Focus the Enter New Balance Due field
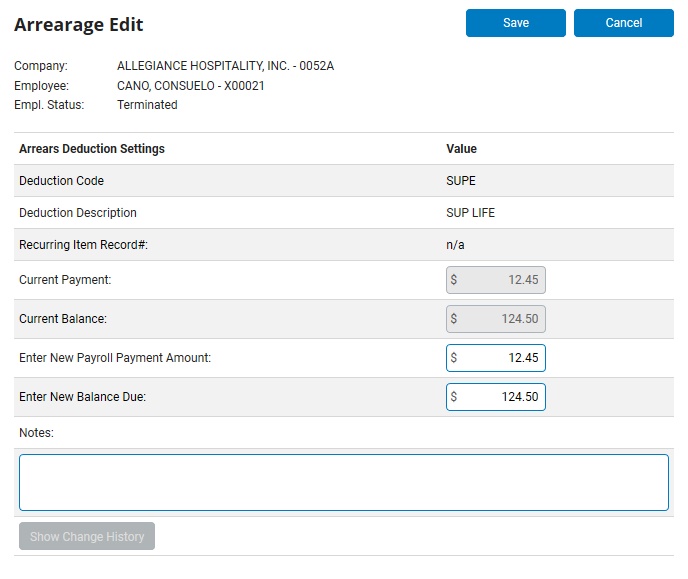 tap(496, 397)
